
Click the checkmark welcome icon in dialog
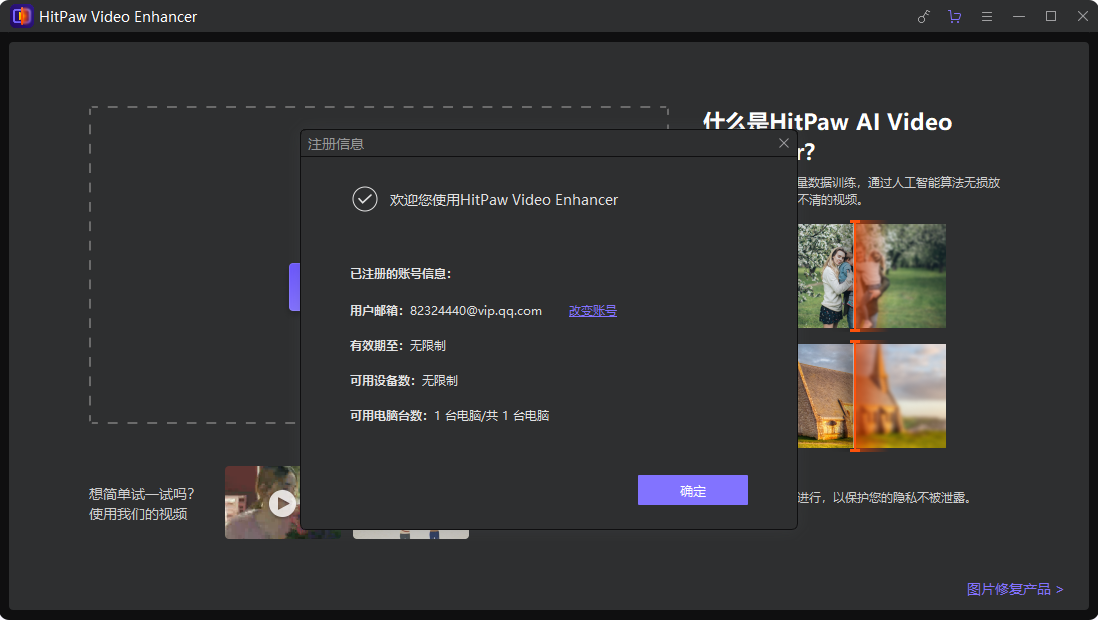coord(365,200)
